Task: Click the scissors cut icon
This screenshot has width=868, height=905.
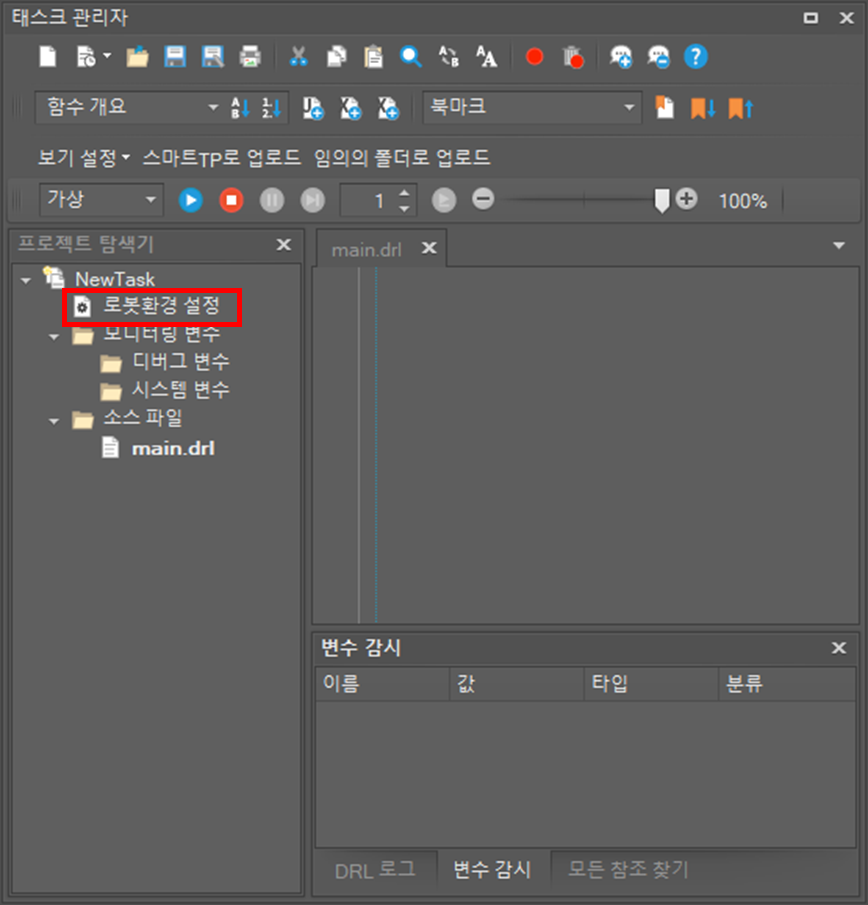Action: 298,57
